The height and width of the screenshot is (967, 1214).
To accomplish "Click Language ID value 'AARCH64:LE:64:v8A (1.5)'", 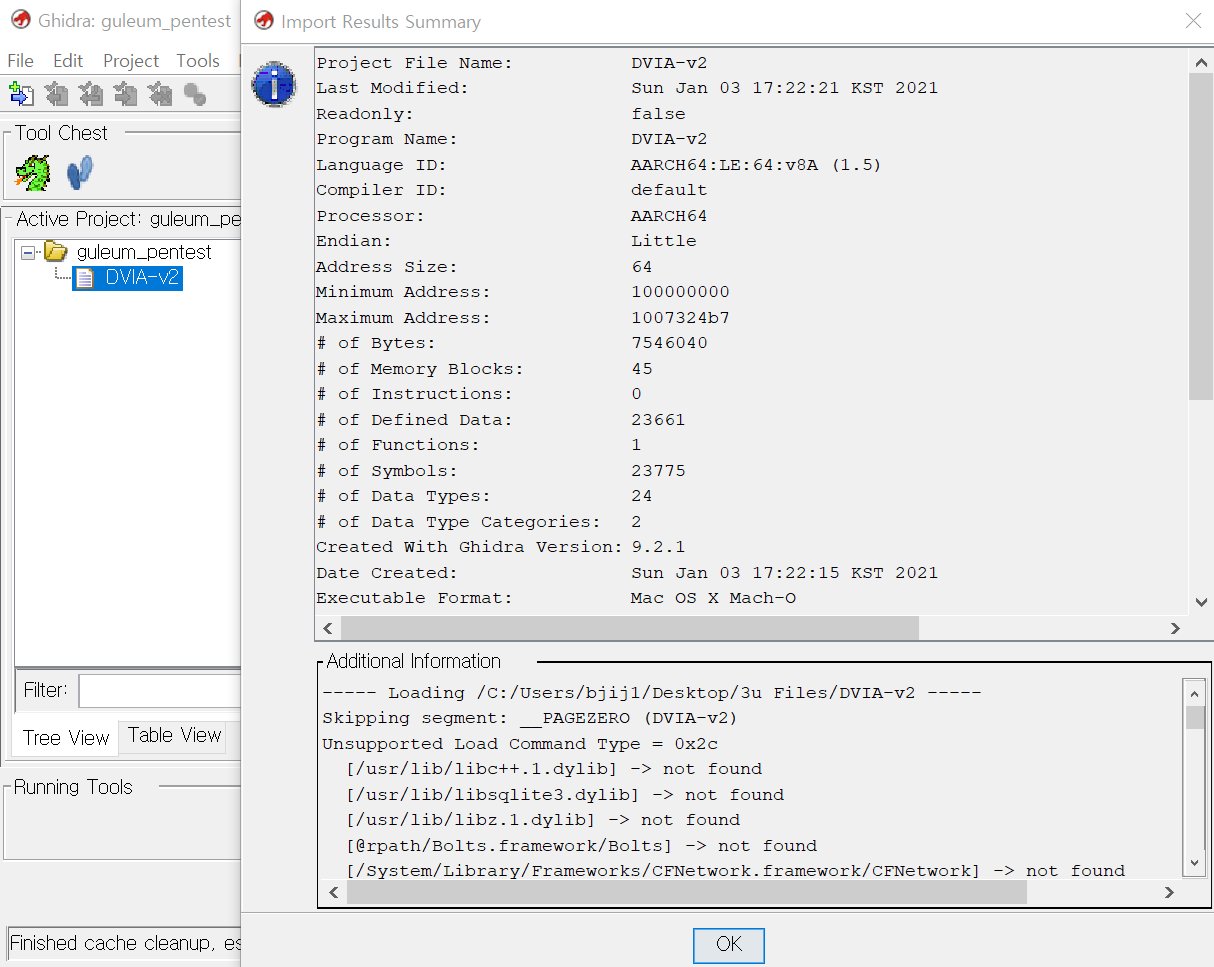I will [x=756, y=165].
